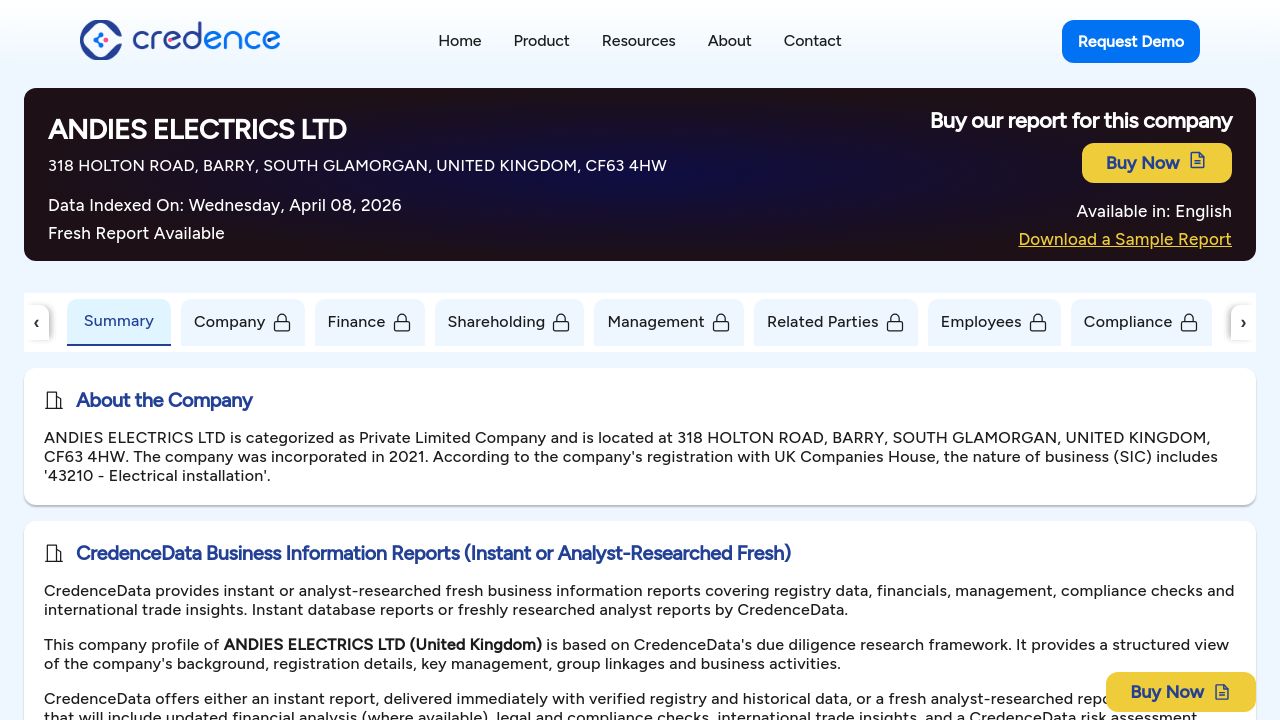Switch to the Management tab

(x=669, y=322)
